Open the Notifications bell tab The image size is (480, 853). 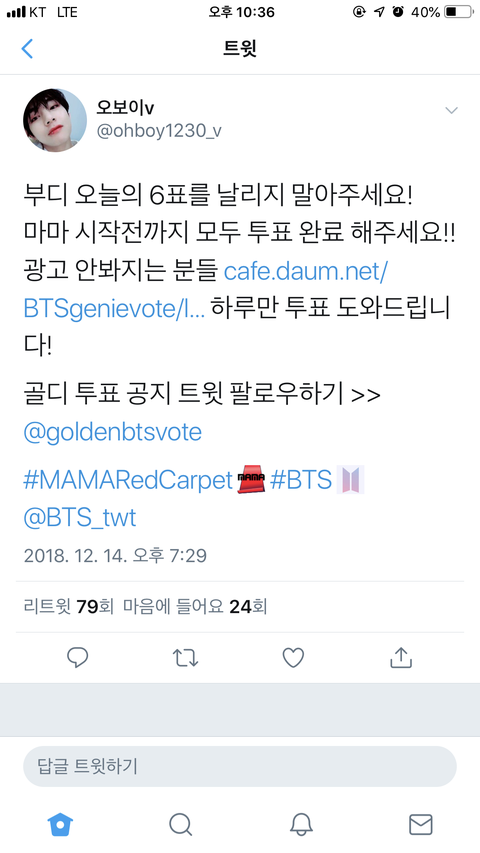(301, 825)
